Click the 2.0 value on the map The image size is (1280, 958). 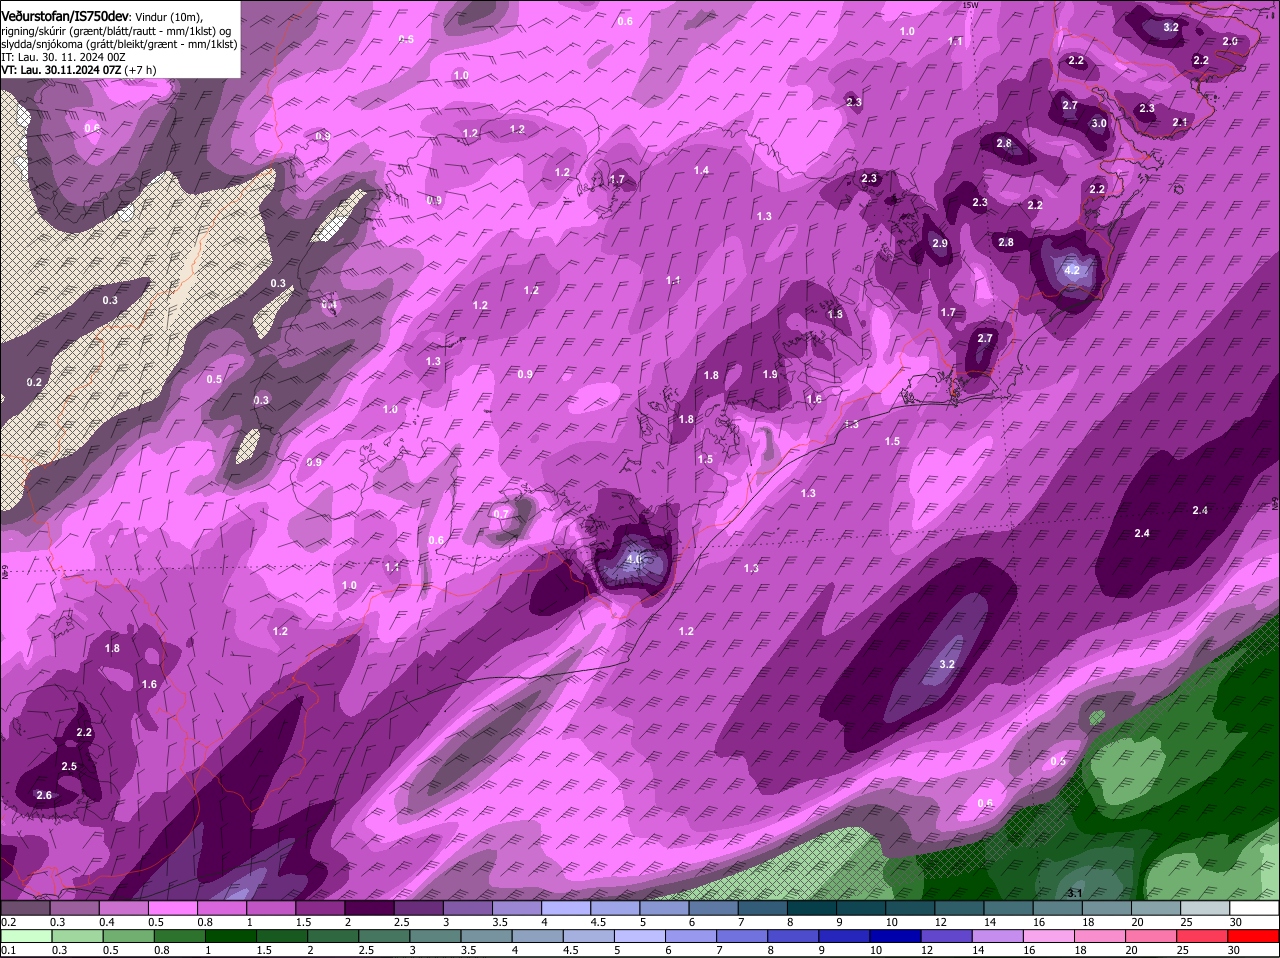(x=1230, y=41)
